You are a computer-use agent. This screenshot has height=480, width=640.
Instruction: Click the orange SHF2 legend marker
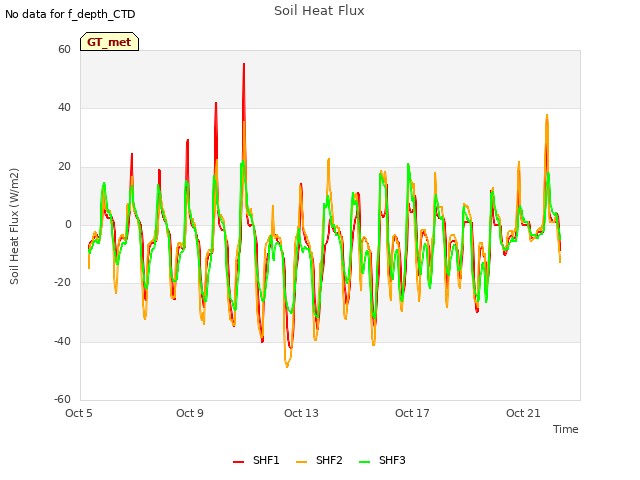click(x=301, y=462)
